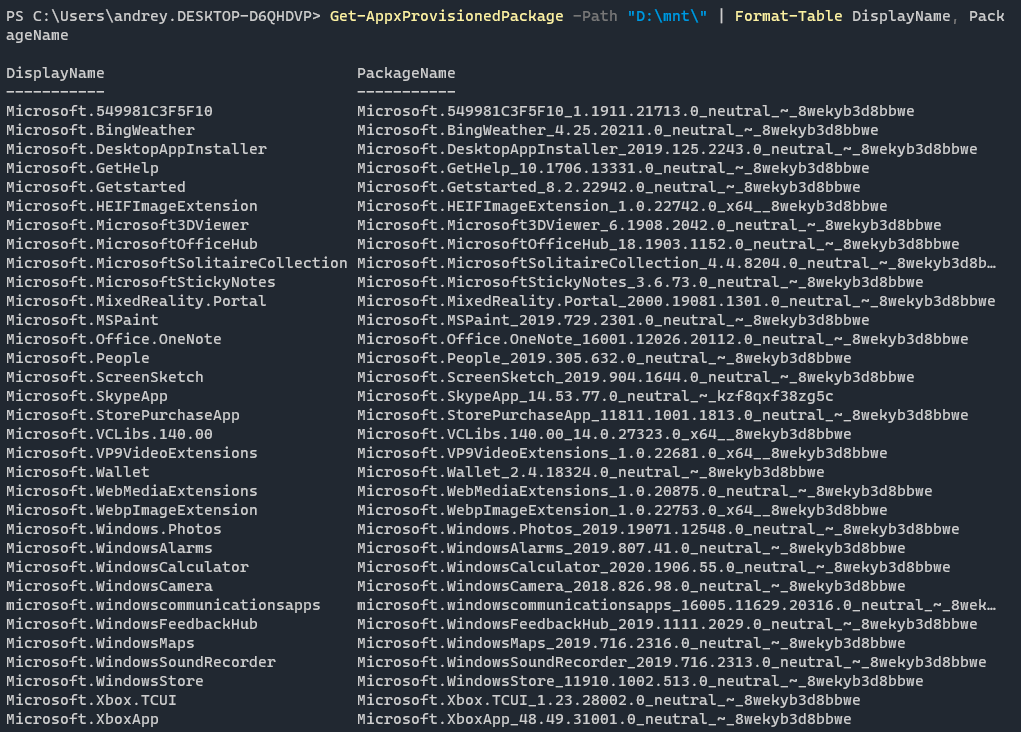Click package name DesktopAppInstaller_2019.125.2243.0
1021x732 pixels.
667,149
